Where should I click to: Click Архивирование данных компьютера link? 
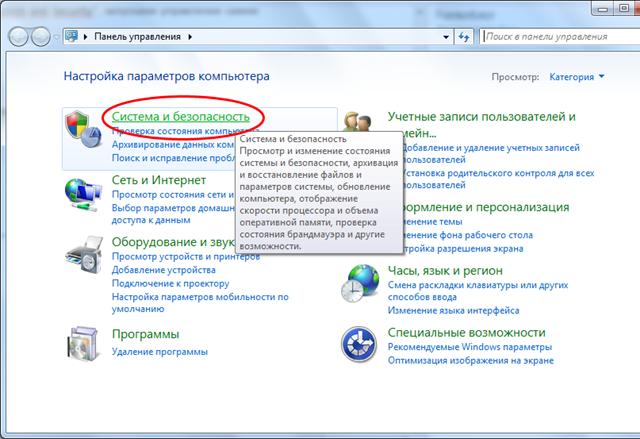(x=173, y=144)
